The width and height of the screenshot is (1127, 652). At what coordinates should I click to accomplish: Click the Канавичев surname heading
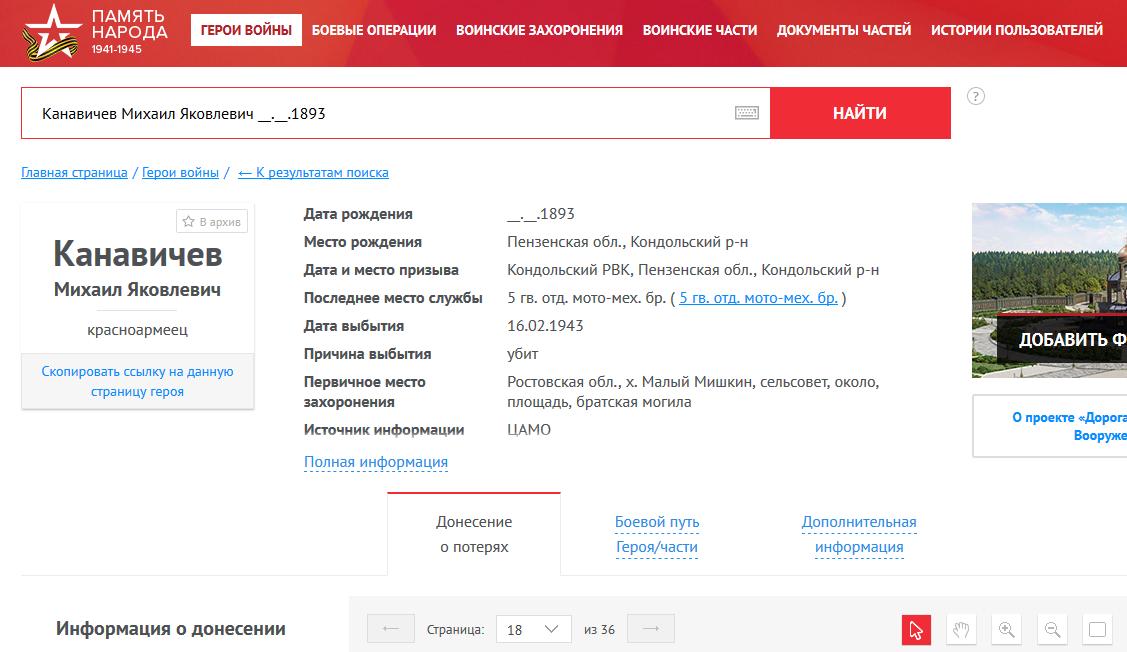point(137,254)
